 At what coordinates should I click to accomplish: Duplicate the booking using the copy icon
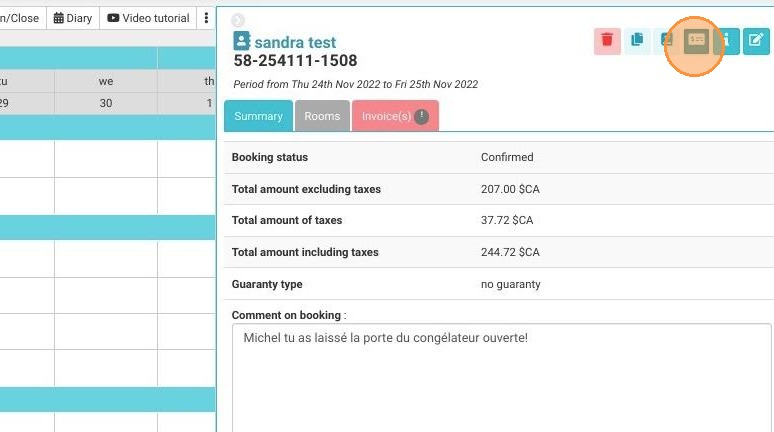pos(637,41)
